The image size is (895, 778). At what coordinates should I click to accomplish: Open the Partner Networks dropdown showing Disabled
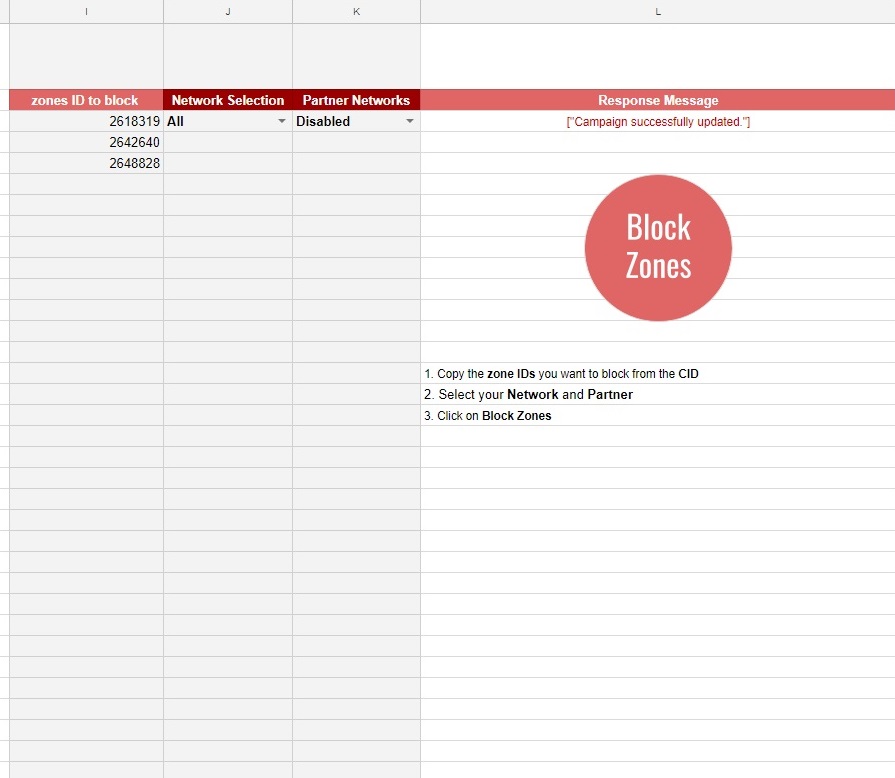coord(410,121)
